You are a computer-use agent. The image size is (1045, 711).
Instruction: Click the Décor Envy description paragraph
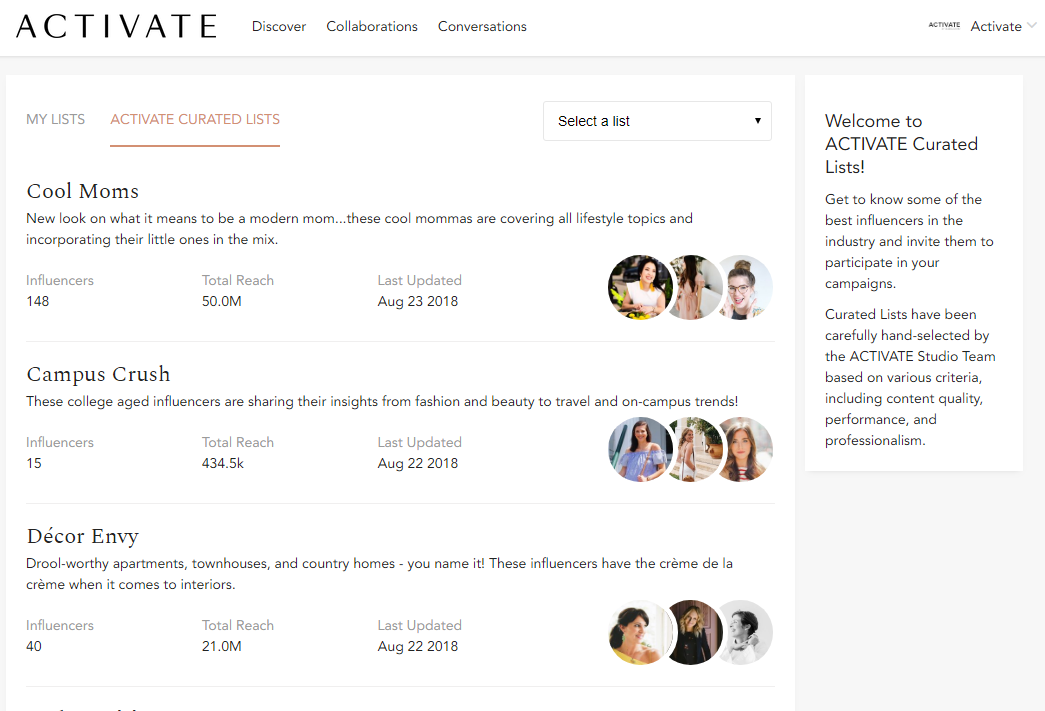(x=379, y=574)
